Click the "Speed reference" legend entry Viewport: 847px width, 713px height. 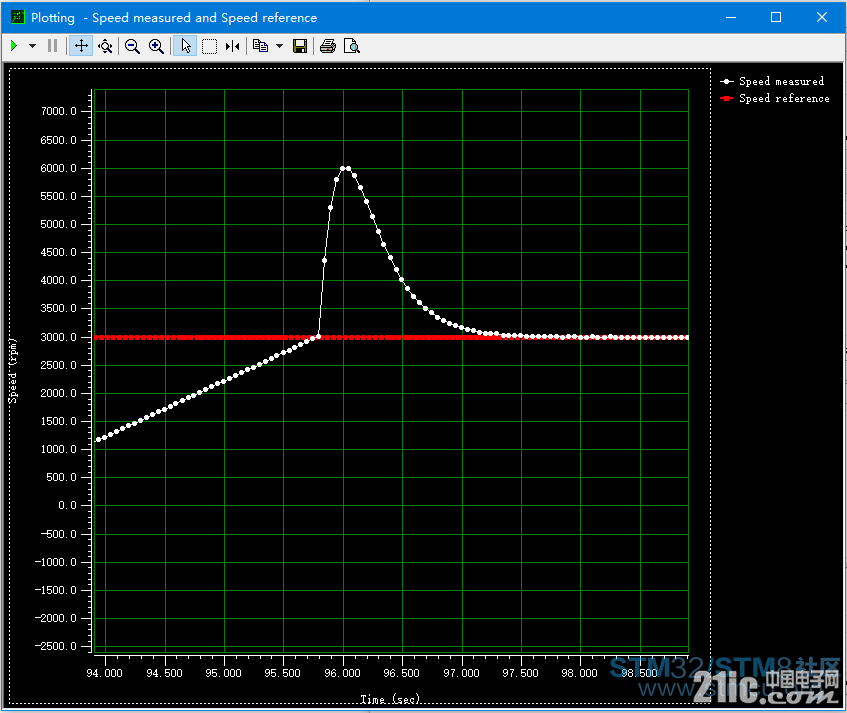[x=775, y=98]
